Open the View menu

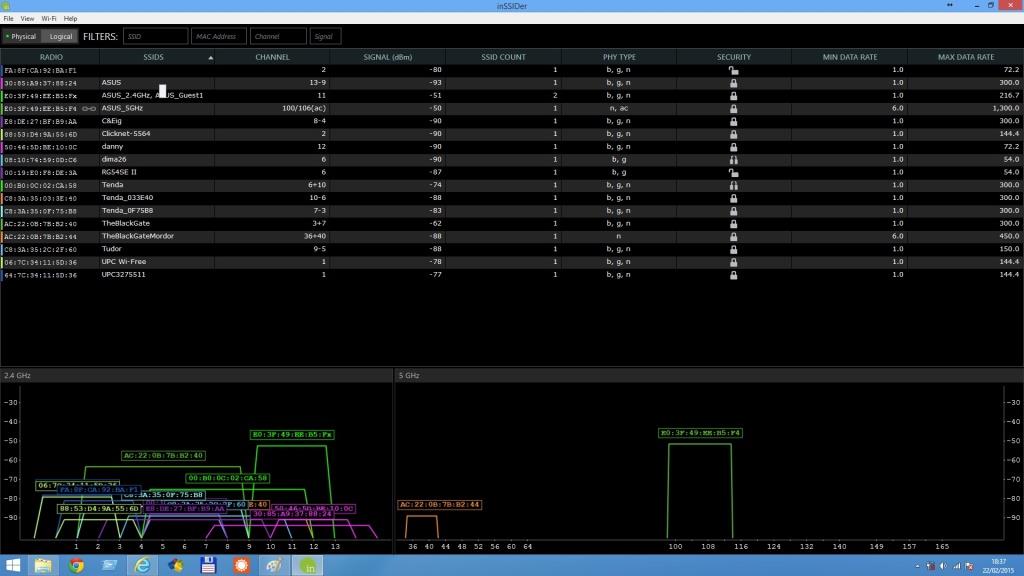[x=27, y=19]
